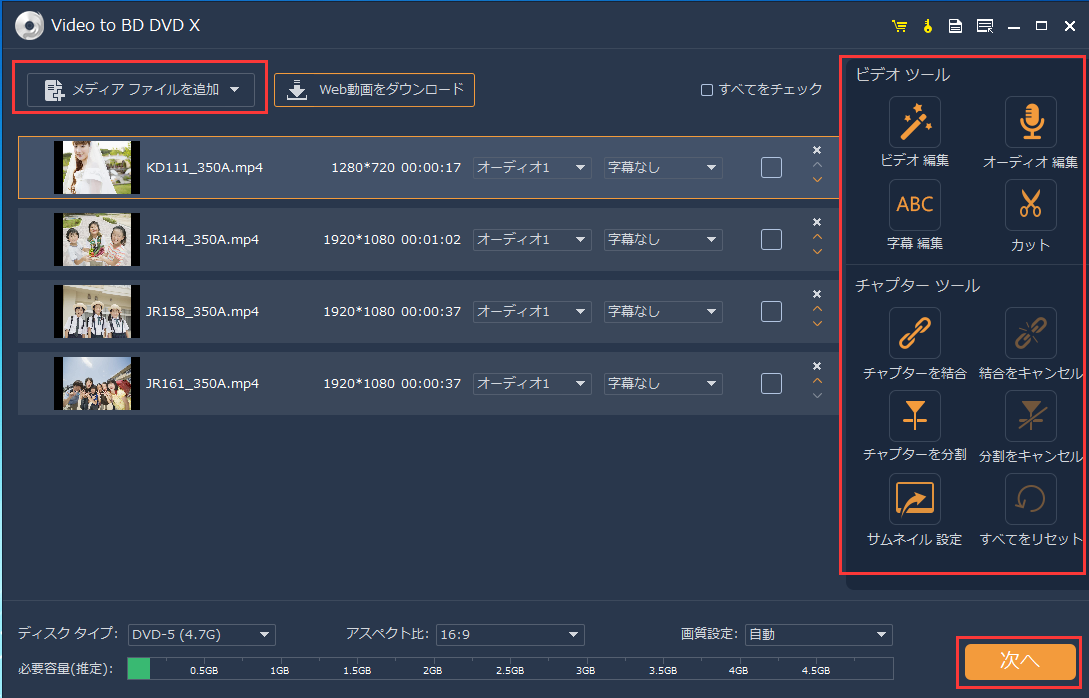Click the メディアファイルを追加 button
1089x698 pixels.
pos(139,90)
